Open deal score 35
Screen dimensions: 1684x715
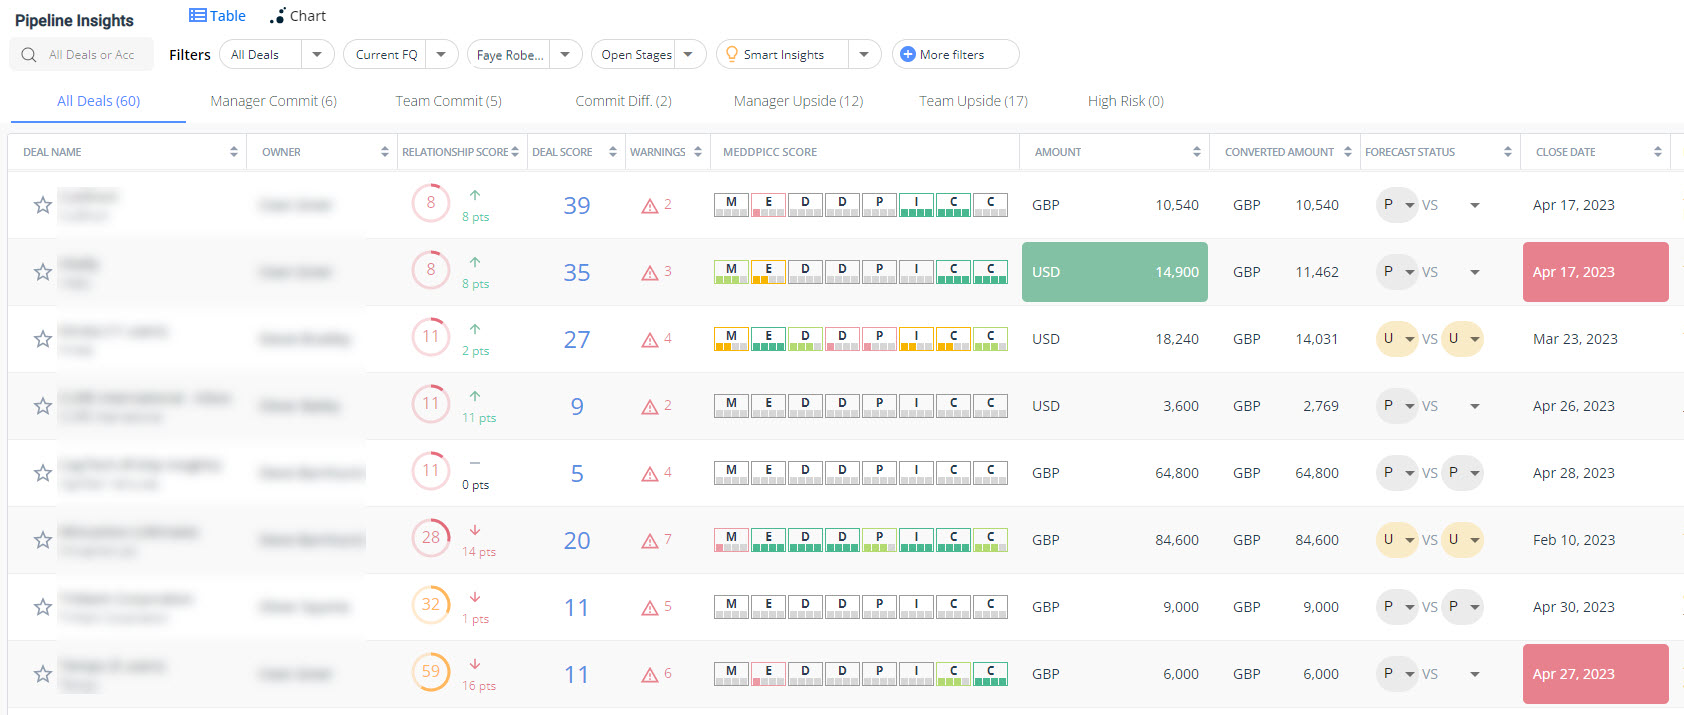(x=577, y=272)
